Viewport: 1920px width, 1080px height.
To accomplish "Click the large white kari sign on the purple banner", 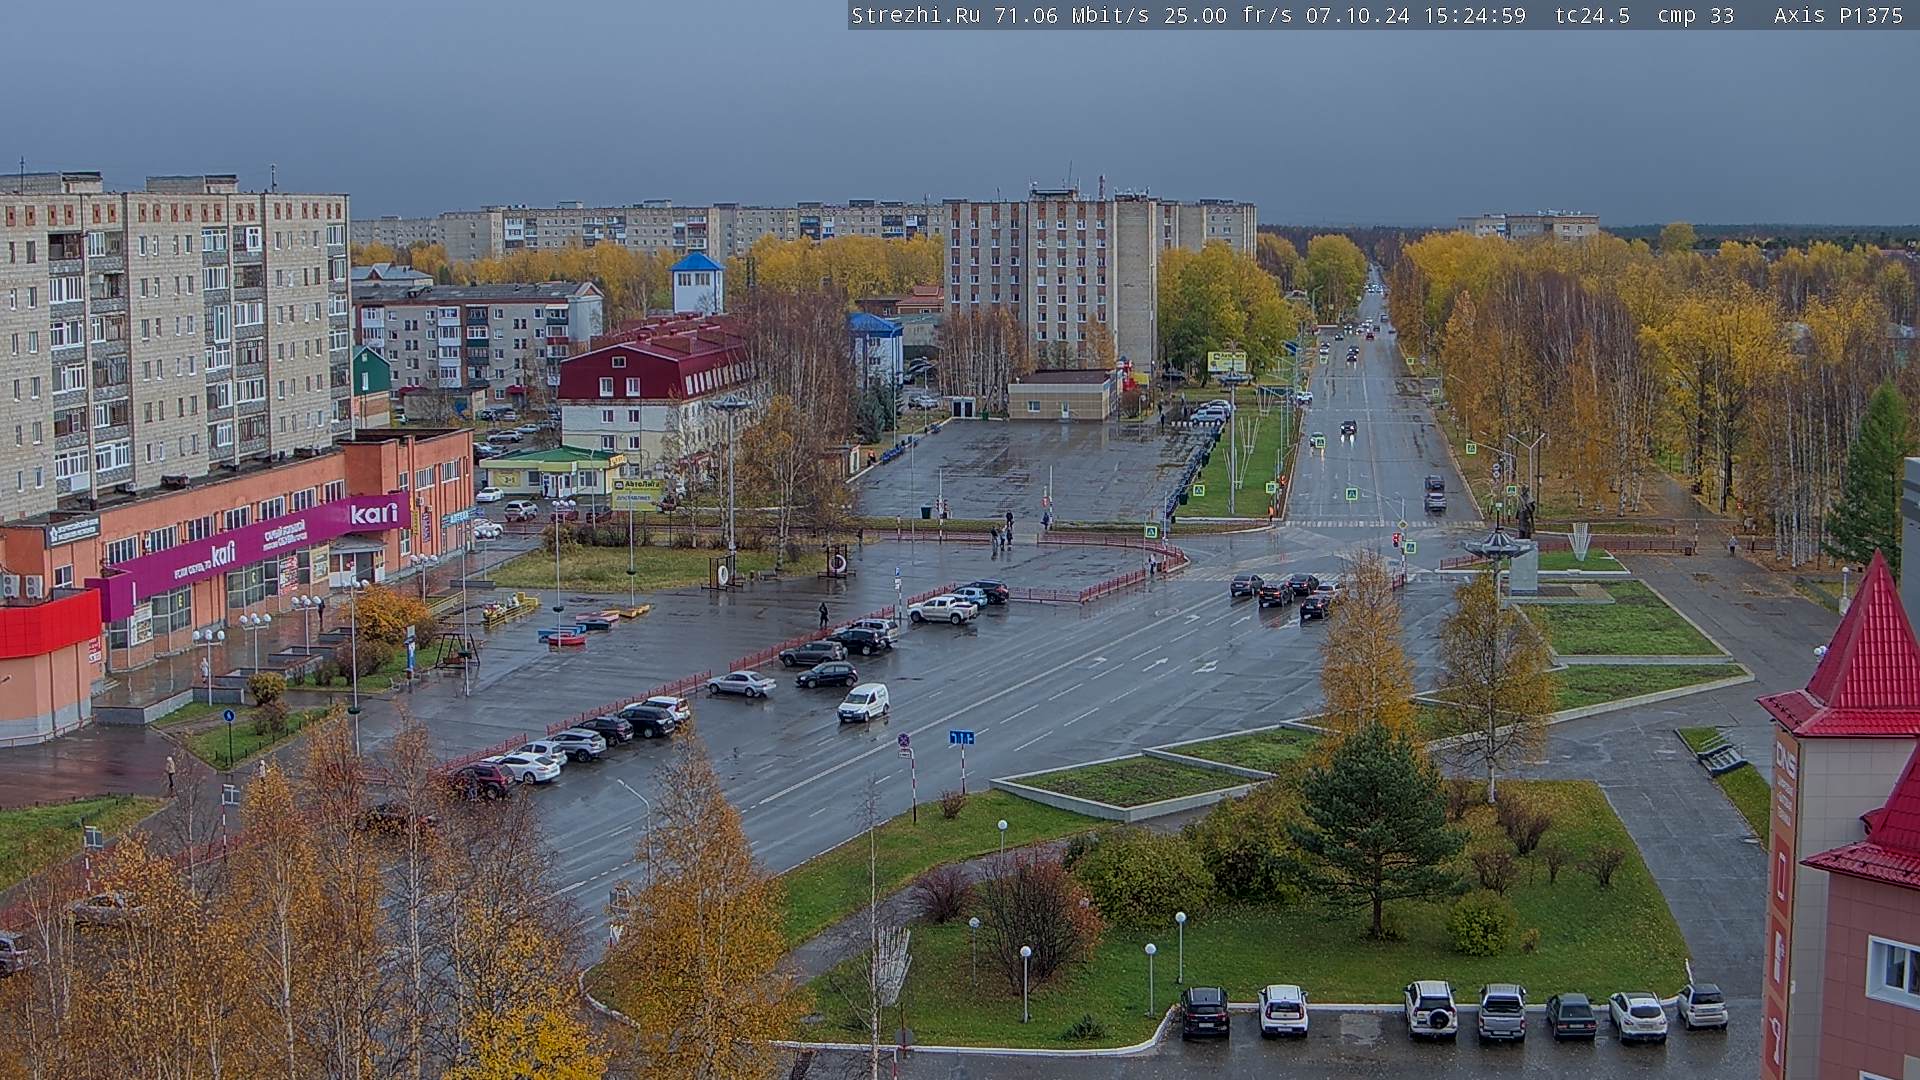I will [x=374, y=514].
